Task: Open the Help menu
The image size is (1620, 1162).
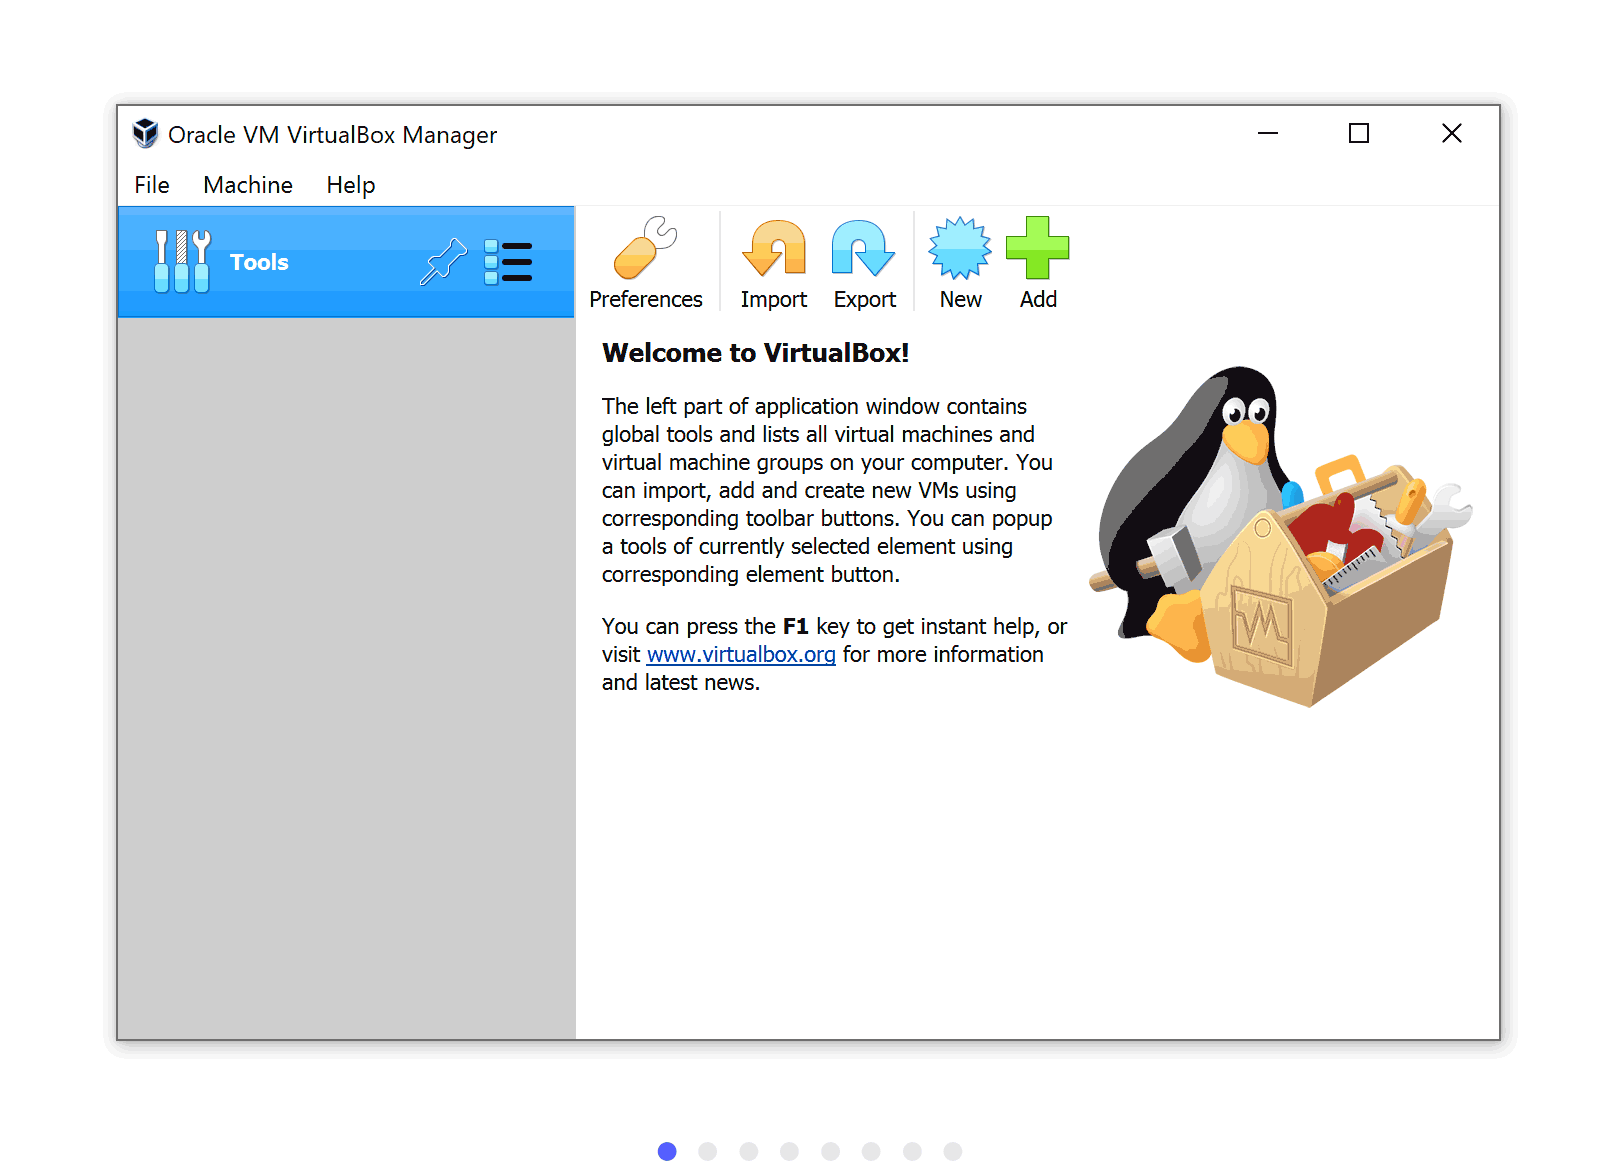Action: [x=351, y=185]
